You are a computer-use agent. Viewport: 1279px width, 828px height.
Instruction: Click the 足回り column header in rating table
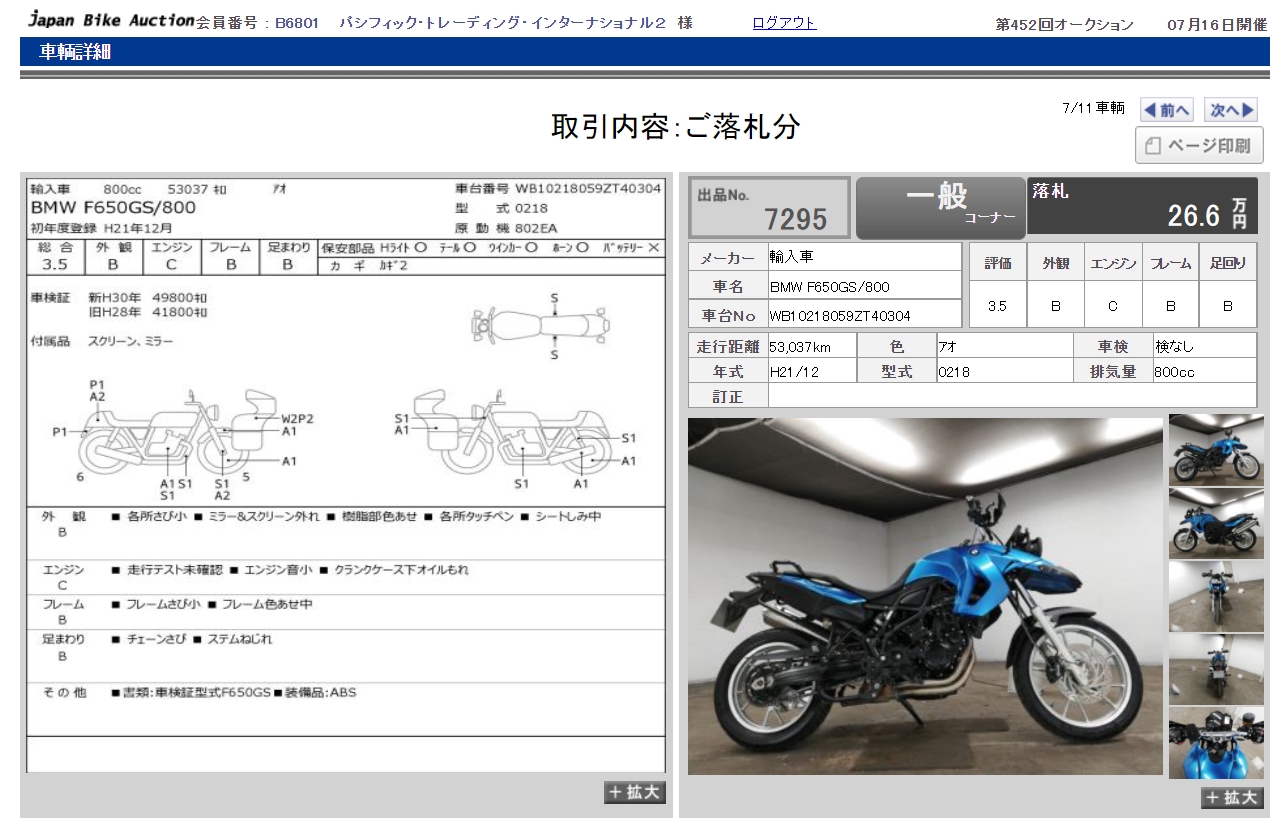coord(1228,264)
